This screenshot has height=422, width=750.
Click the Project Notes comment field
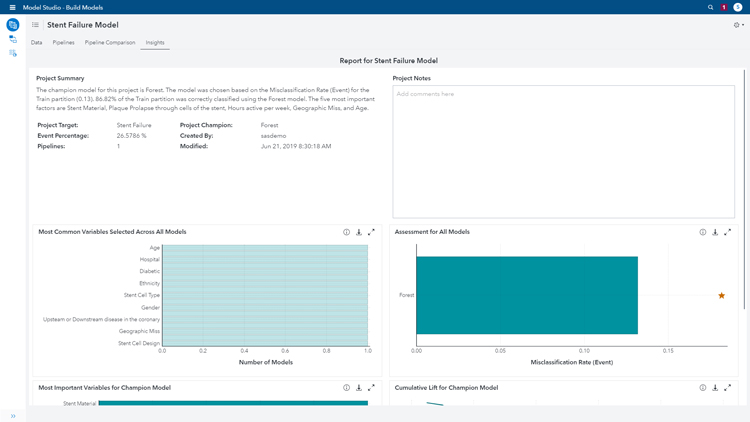point(564,150)
